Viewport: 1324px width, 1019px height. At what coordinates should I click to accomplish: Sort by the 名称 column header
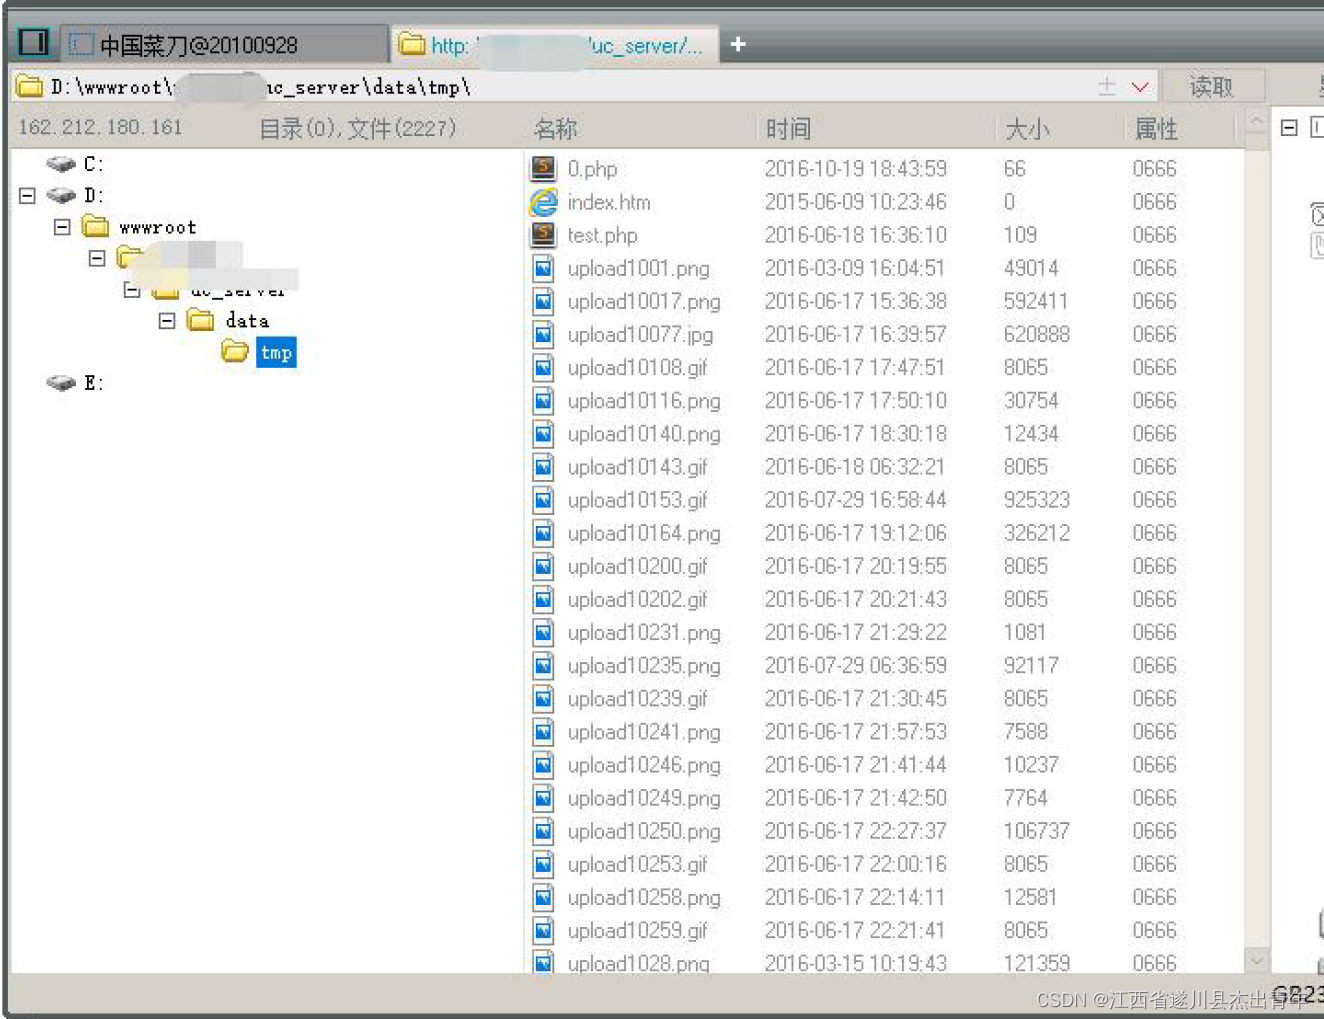[556, 129]
